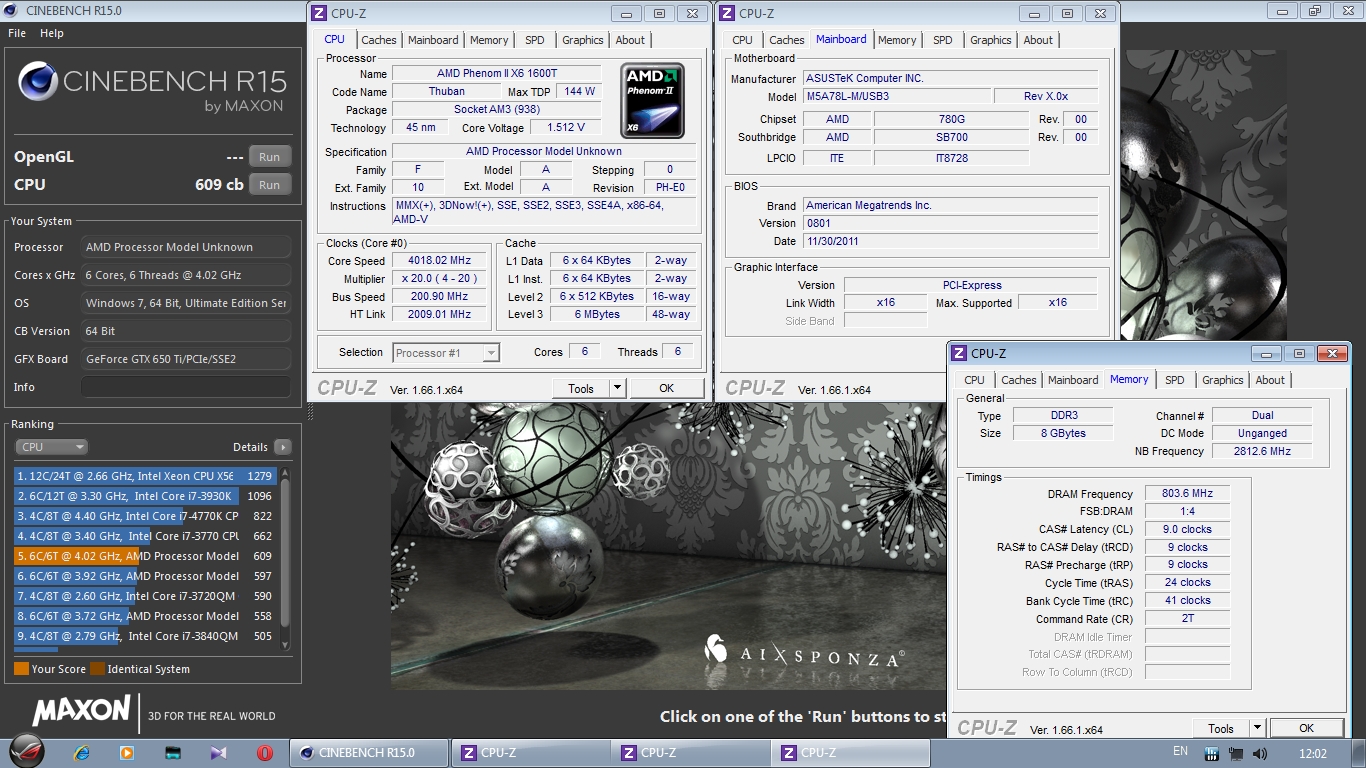Select ranking row i7-4770K 822

145,516
